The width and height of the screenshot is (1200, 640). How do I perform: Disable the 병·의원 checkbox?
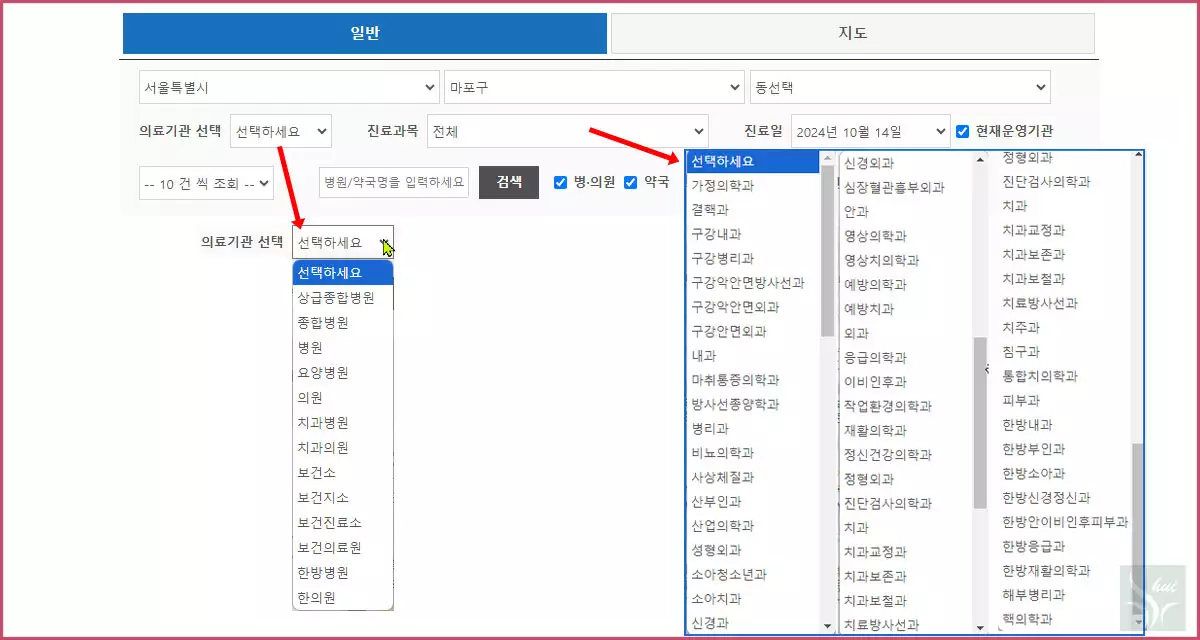click(561, 182)
